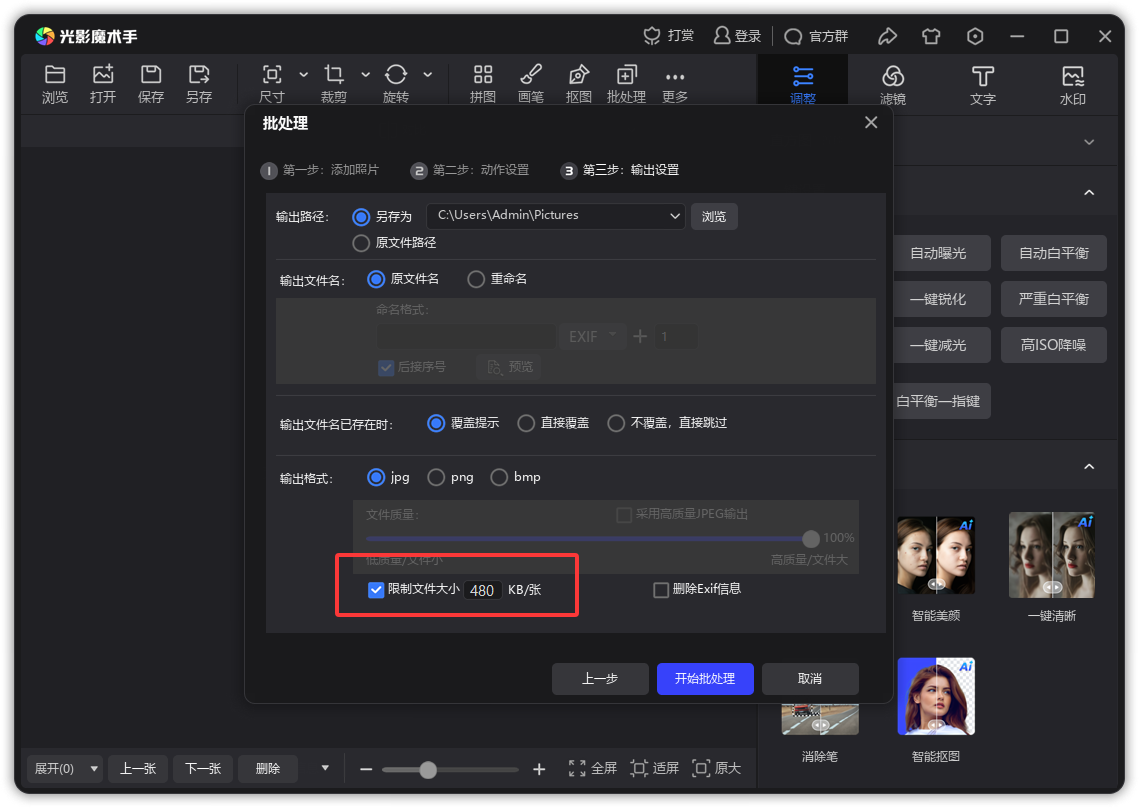Enable the 删除Exif信息 checkbox
This screenshot has height=808, width=1139.
tap(661, 590)
